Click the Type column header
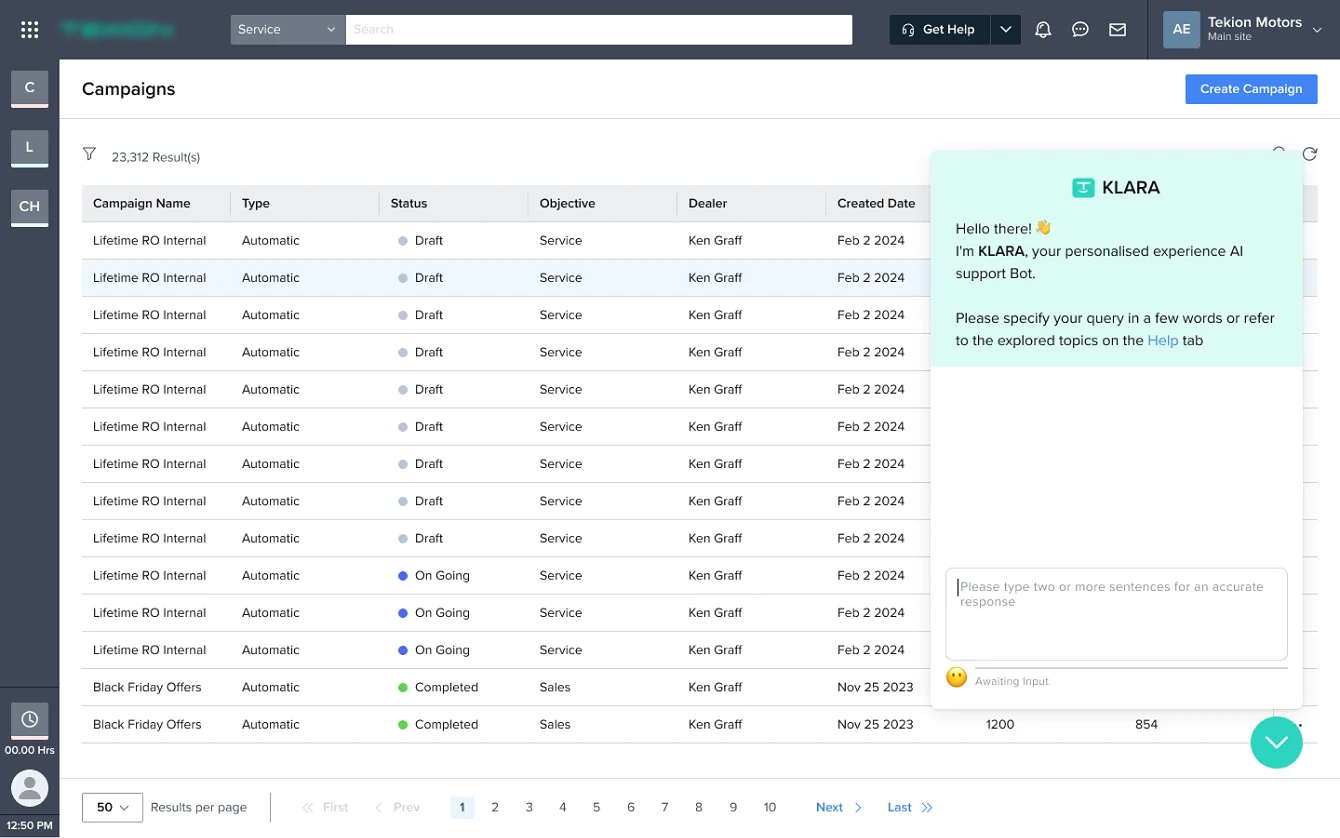Image resolution: width=1340 pixels, height=838 pixels. 256,203
